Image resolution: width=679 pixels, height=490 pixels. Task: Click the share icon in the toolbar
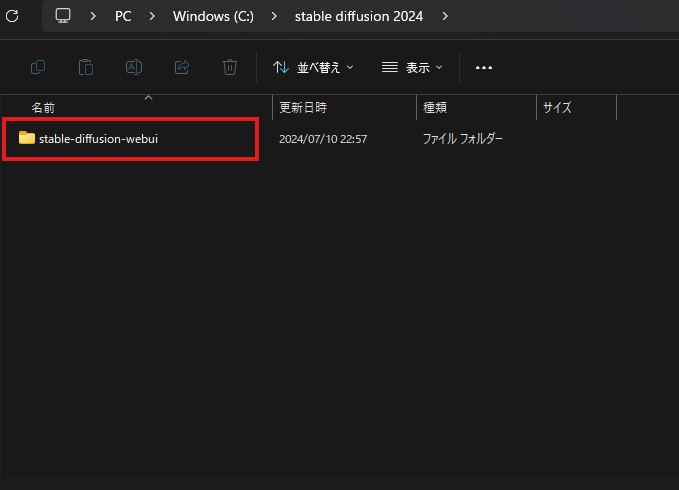pyautogui.click(x=182, y=67)
